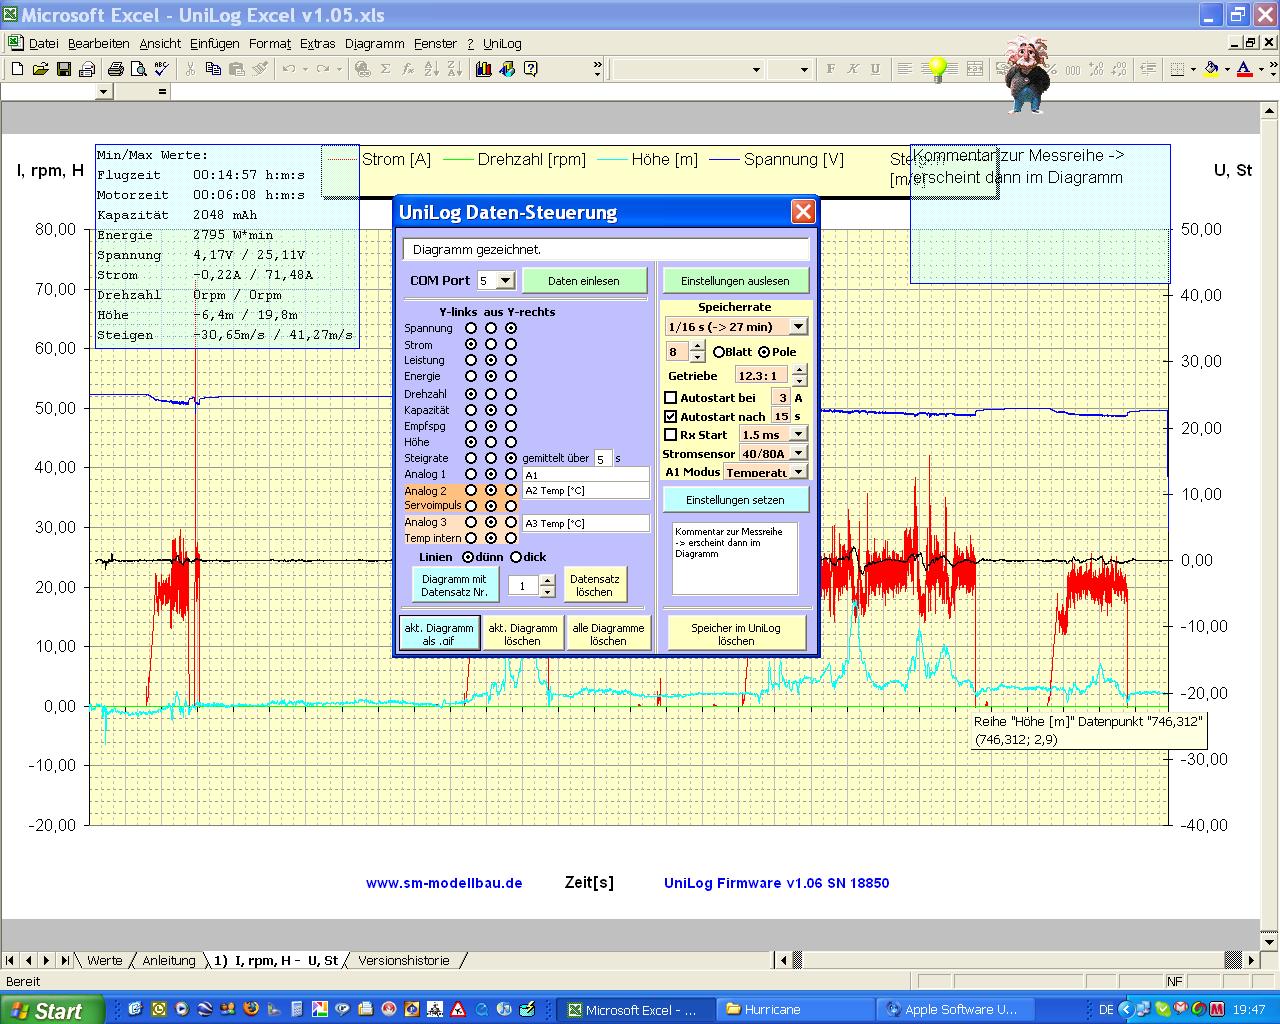This screenshot has height=1024, width=1280.
Task: Open the Chart Wizard icon
Action: [x=484, y=69]
